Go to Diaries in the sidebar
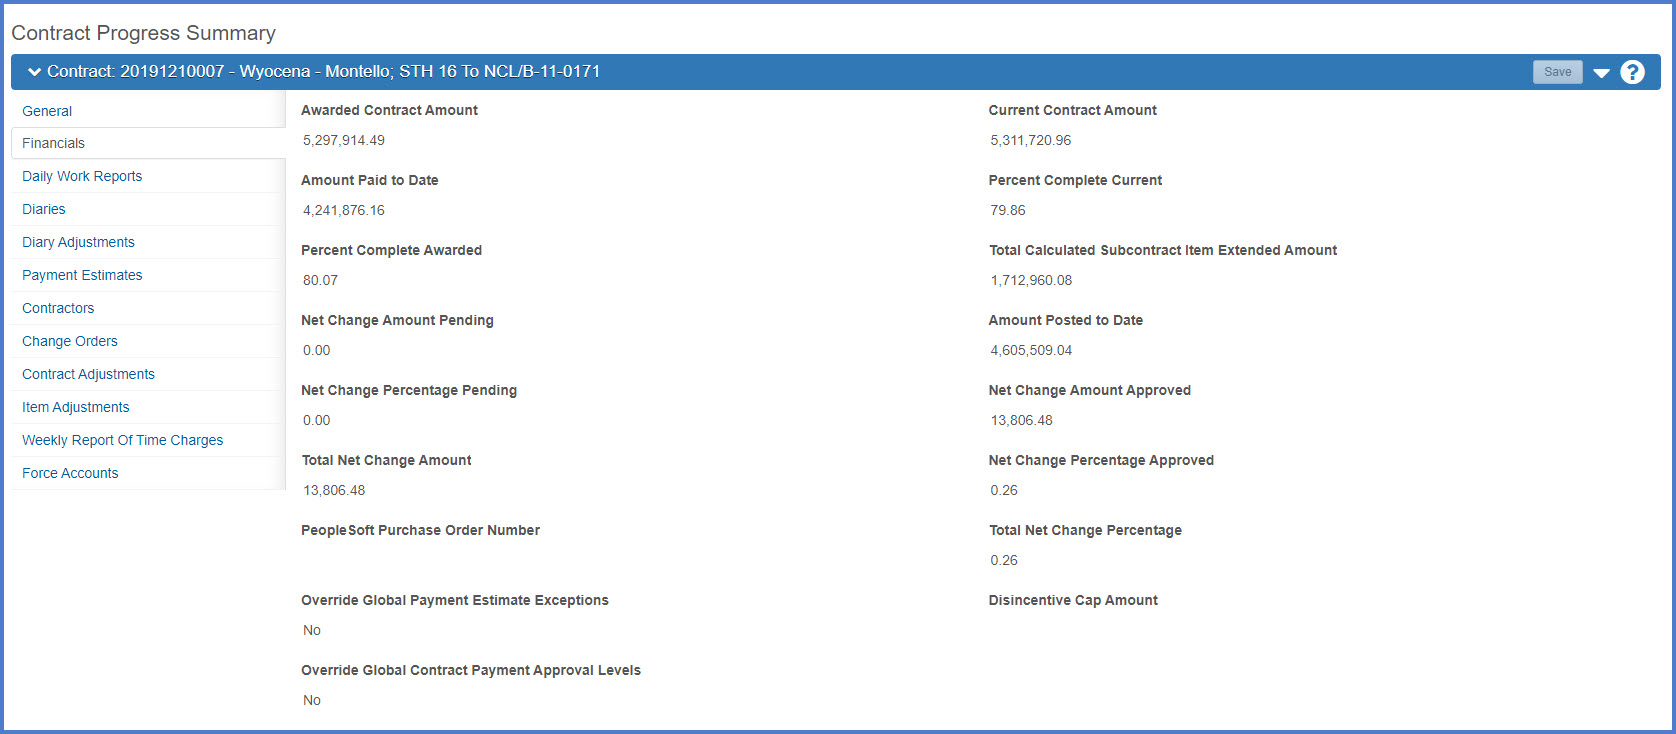The width and height of the screenshot is (1676, 734). click(44, 209)
